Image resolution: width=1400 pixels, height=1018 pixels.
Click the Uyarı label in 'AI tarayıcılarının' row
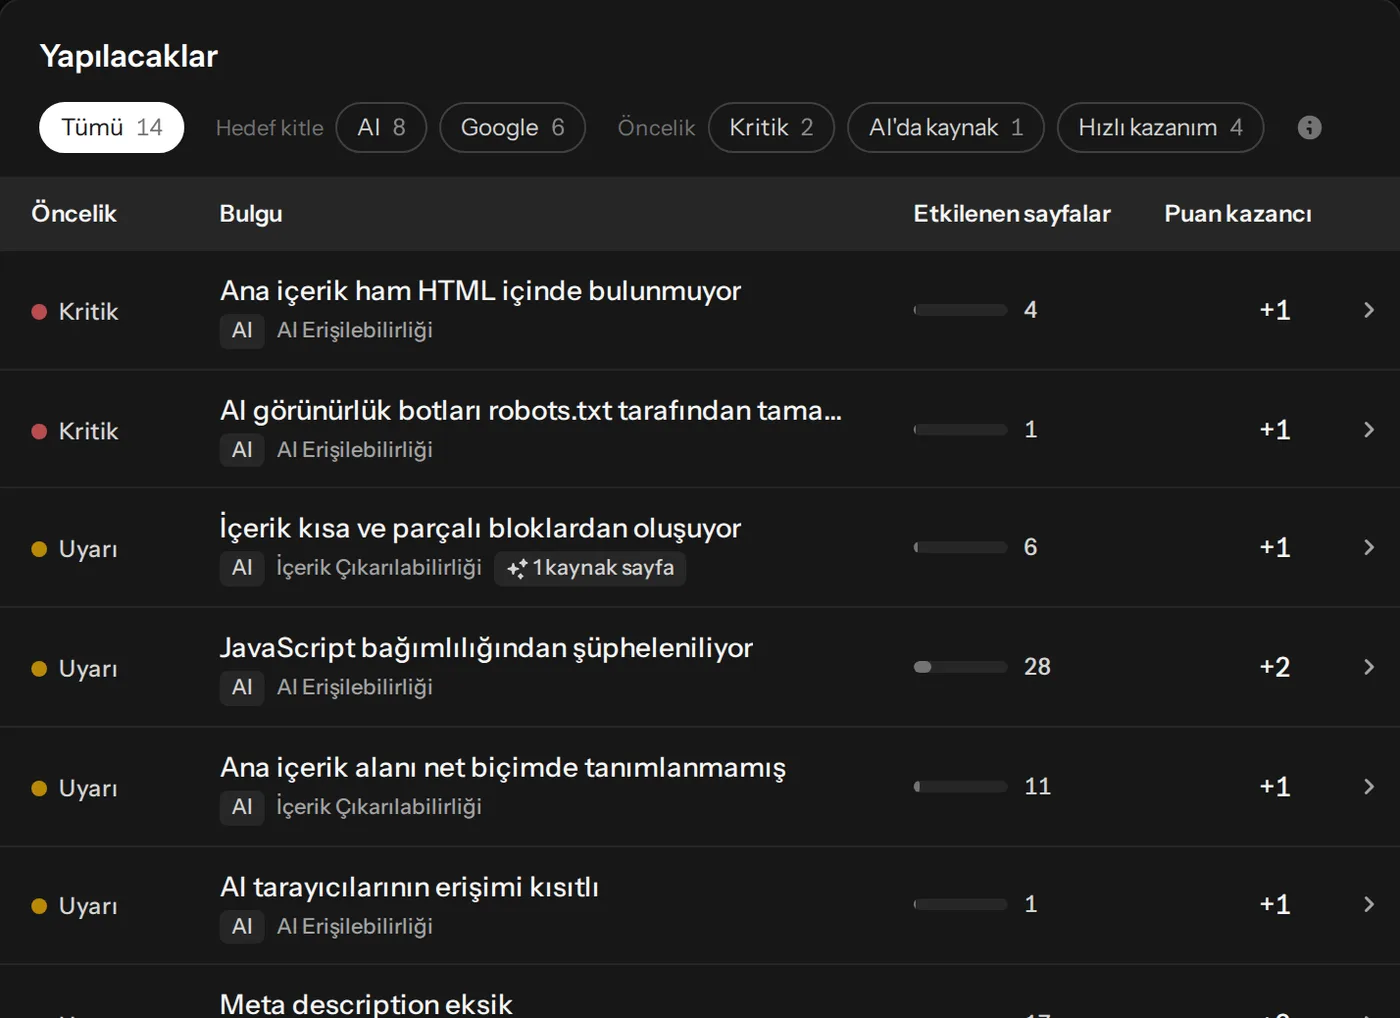click(x=88, y=906)
